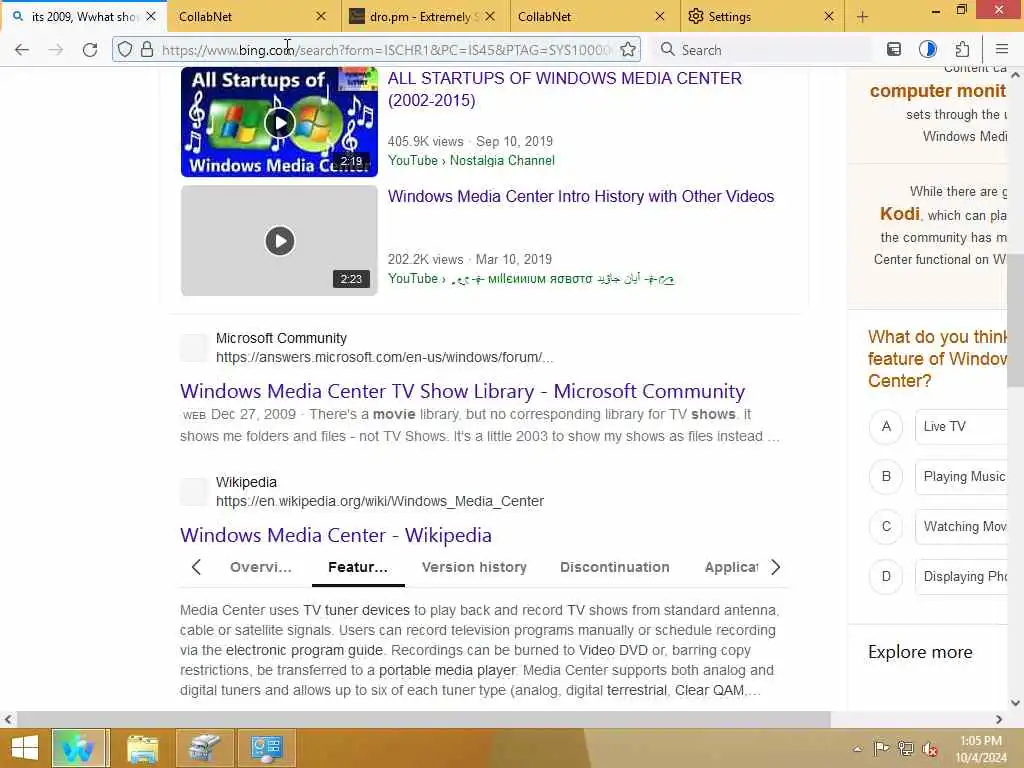Close the dro.pm tab
This screenshot has height=768, width=1024.
pyautogui.click(x=490, y=16)
